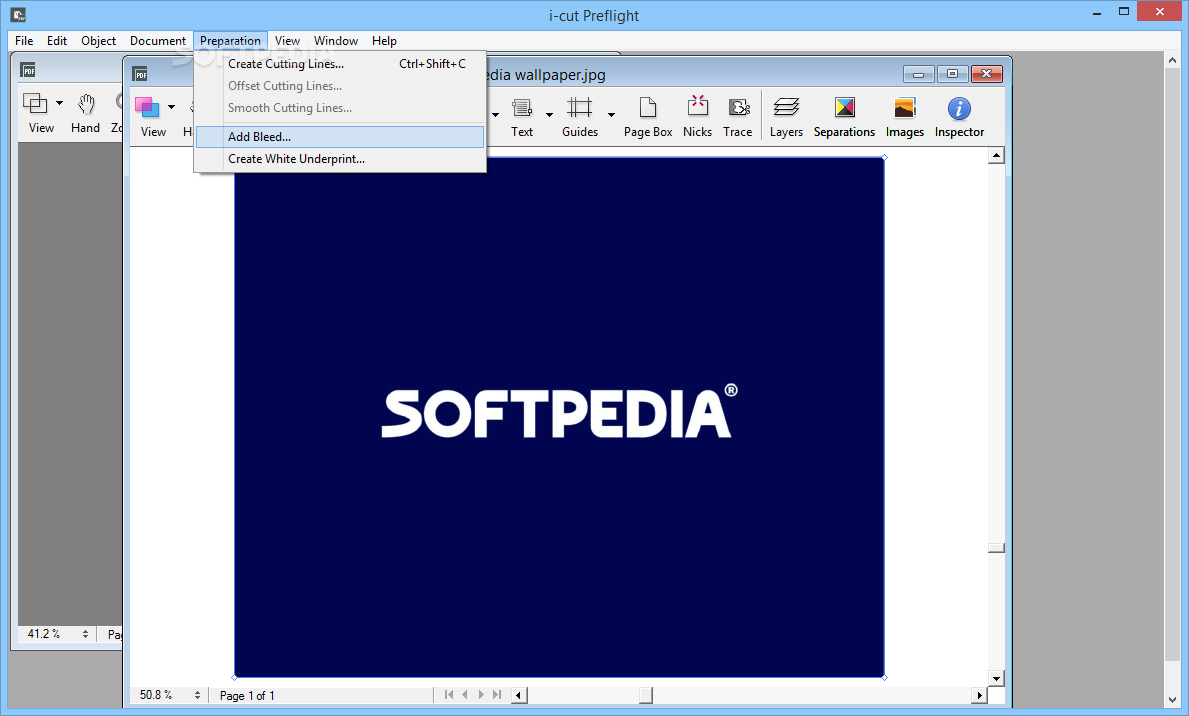This screenshot has width=1189, height=716.
Task: Go to first page button
Action: pos(449,694)
